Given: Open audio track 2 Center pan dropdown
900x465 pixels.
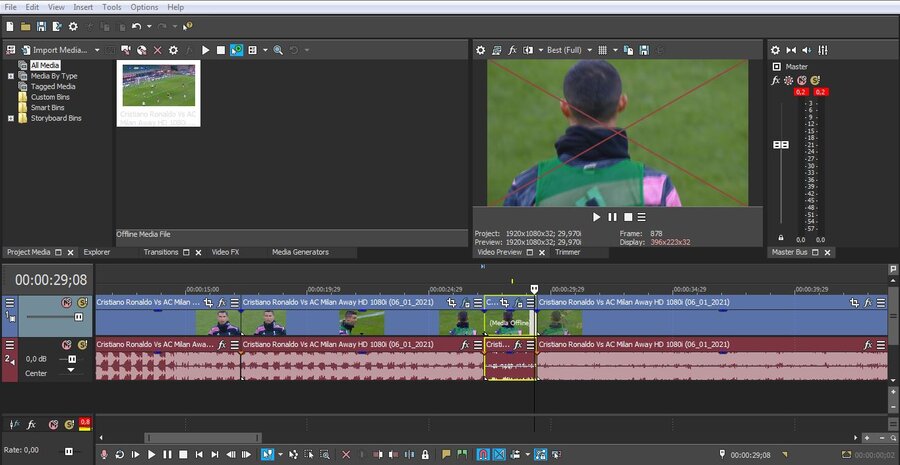Looking at the screenshot, I should click(x=71, y=370).
